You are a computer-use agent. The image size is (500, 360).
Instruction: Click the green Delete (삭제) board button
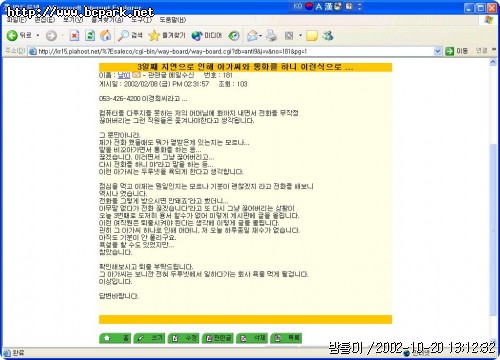[x=252, y=338]
